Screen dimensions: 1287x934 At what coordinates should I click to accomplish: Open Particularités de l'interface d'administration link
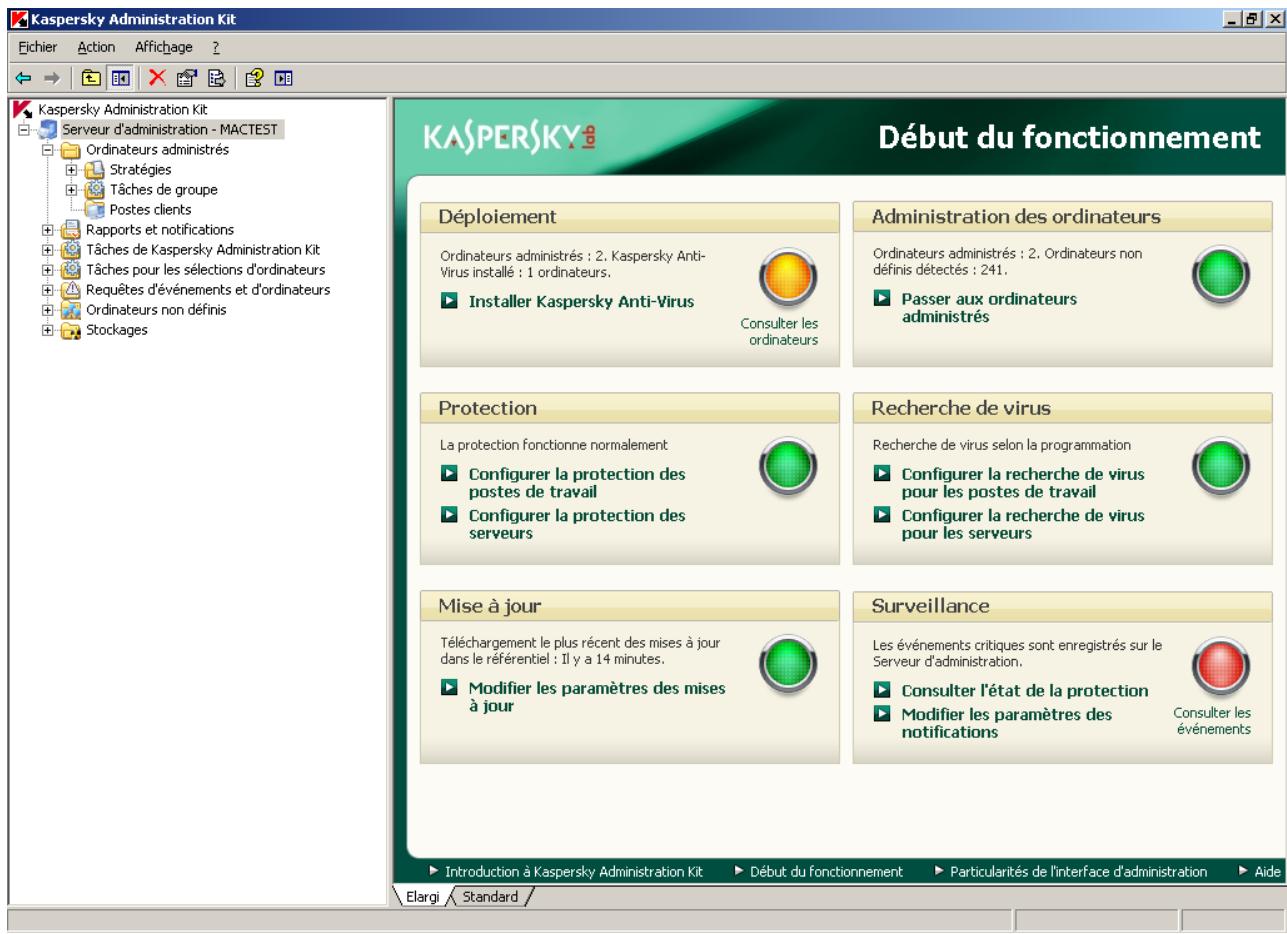(1079, 872)
